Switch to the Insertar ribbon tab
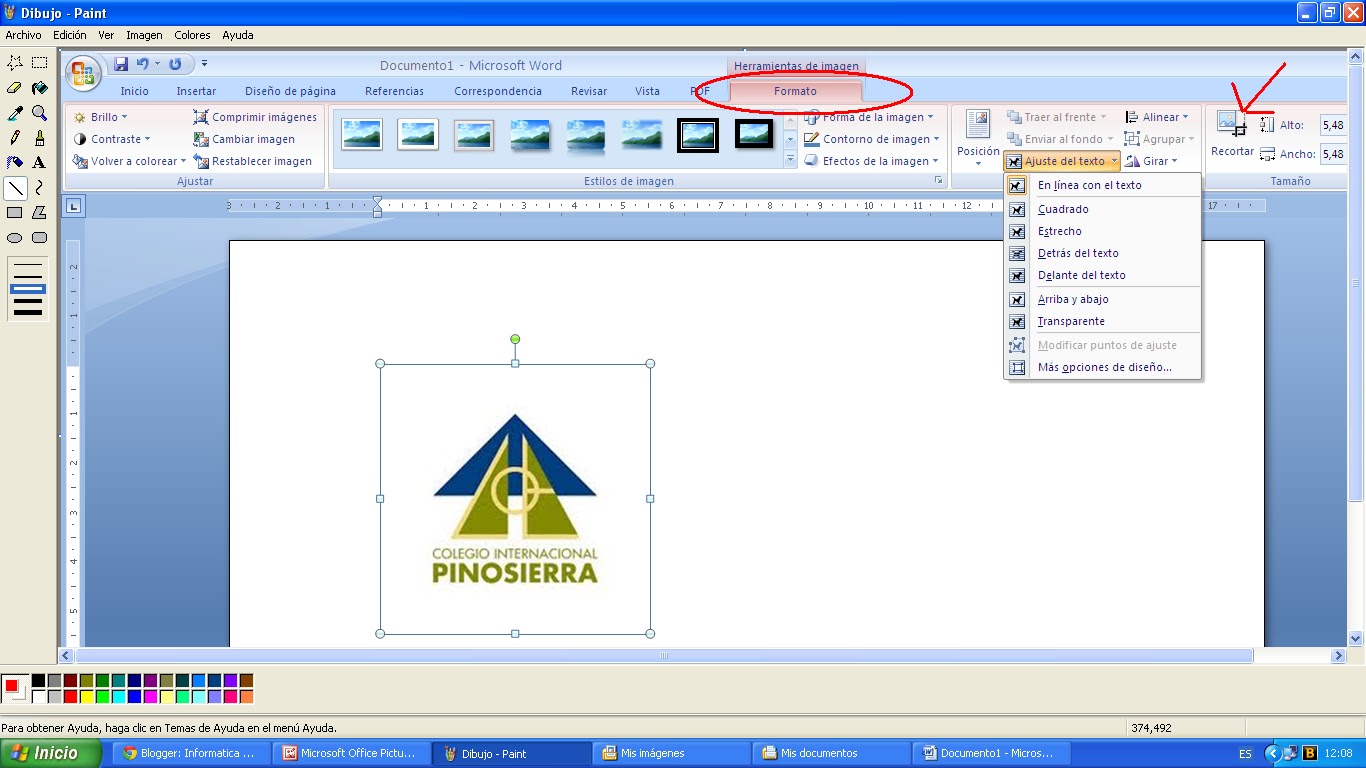Image resolution: width=1366 pixels, height=768 pixels. point(196,91)
